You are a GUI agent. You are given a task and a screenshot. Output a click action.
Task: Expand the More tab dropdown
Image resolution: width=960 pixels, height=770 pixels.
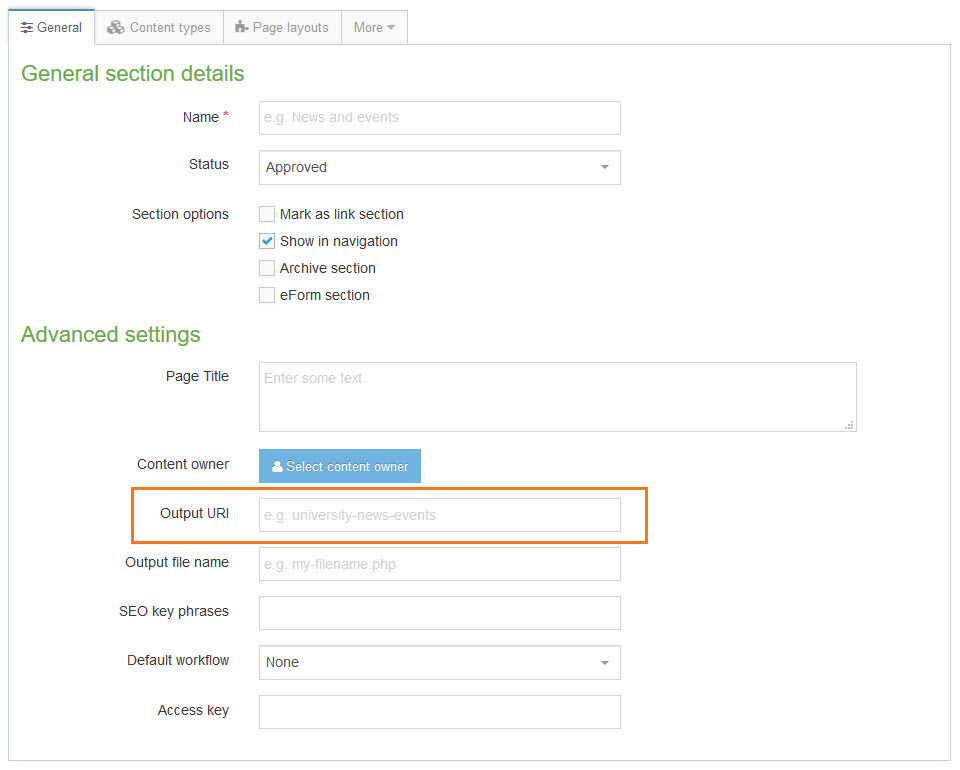pyautogui.click(x=374, y=27)
